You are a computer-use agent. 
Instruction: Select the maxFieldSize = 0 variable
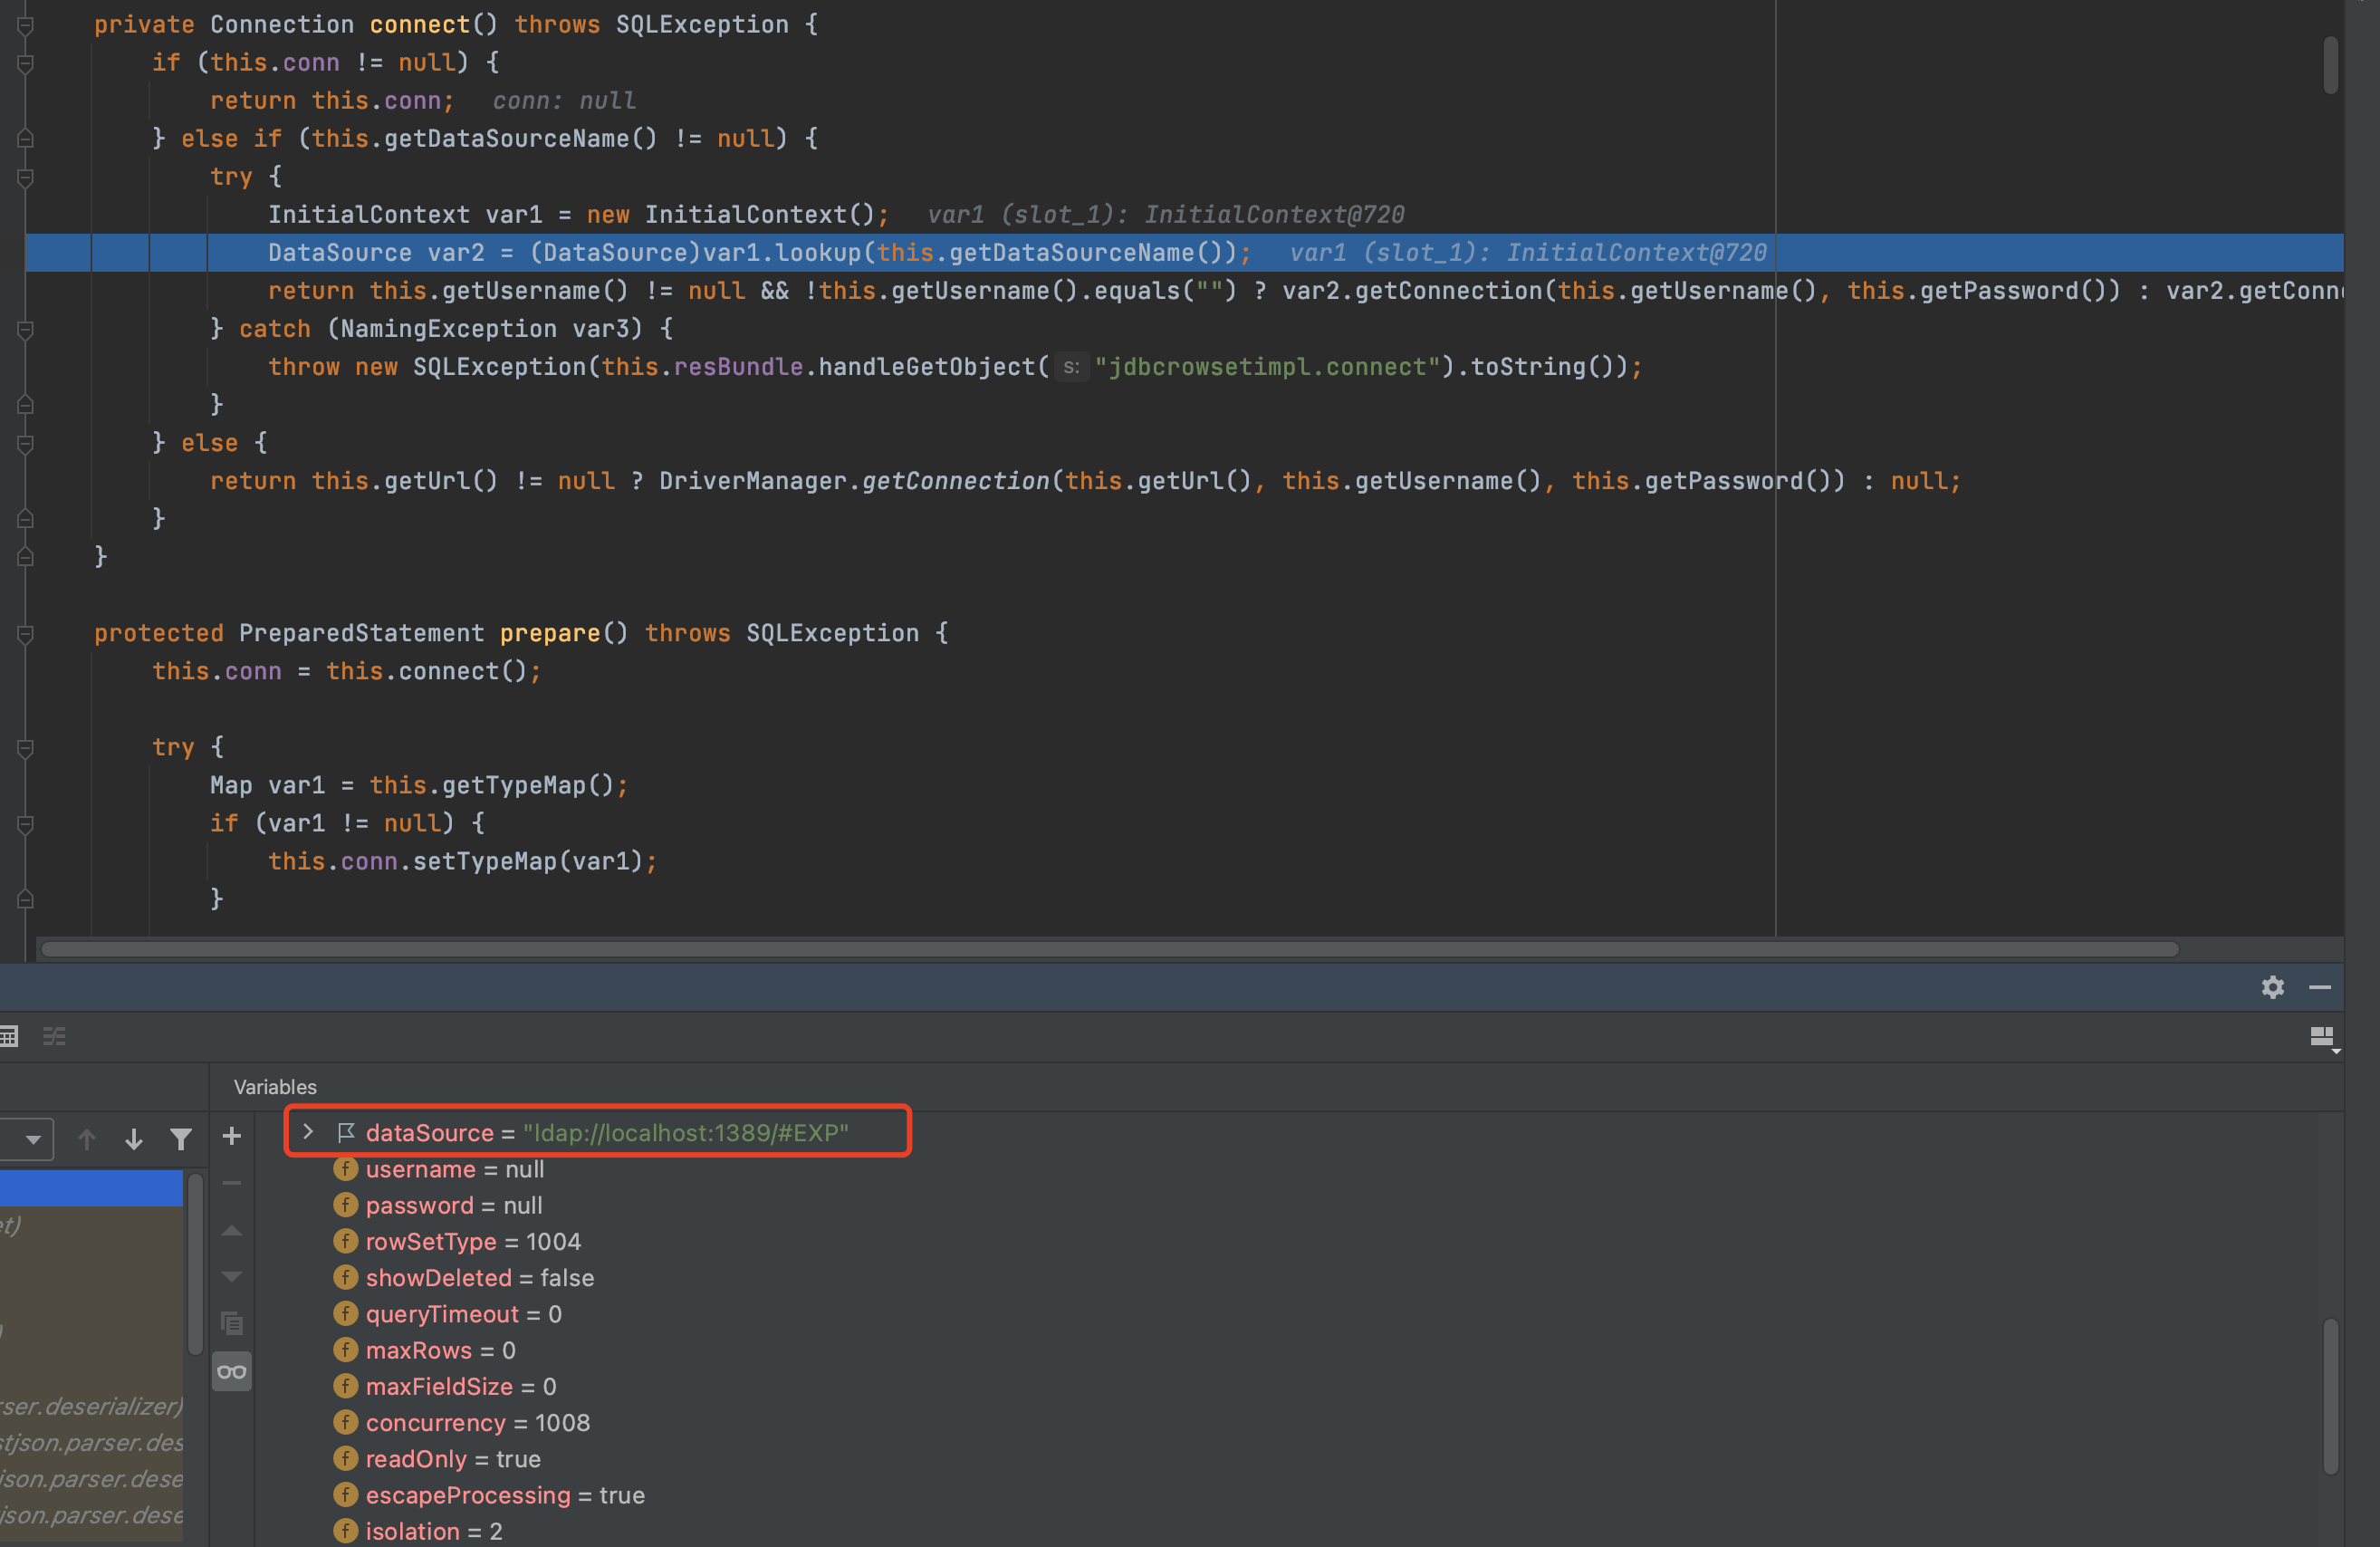tap(446, 1386)
